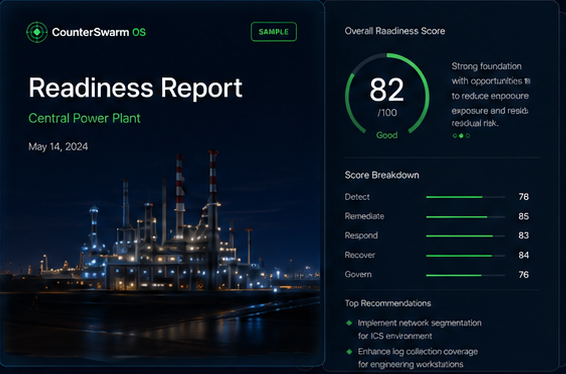Click the 'Good' rating label under gauge
The image size is (566, 374).
[387, 135]
